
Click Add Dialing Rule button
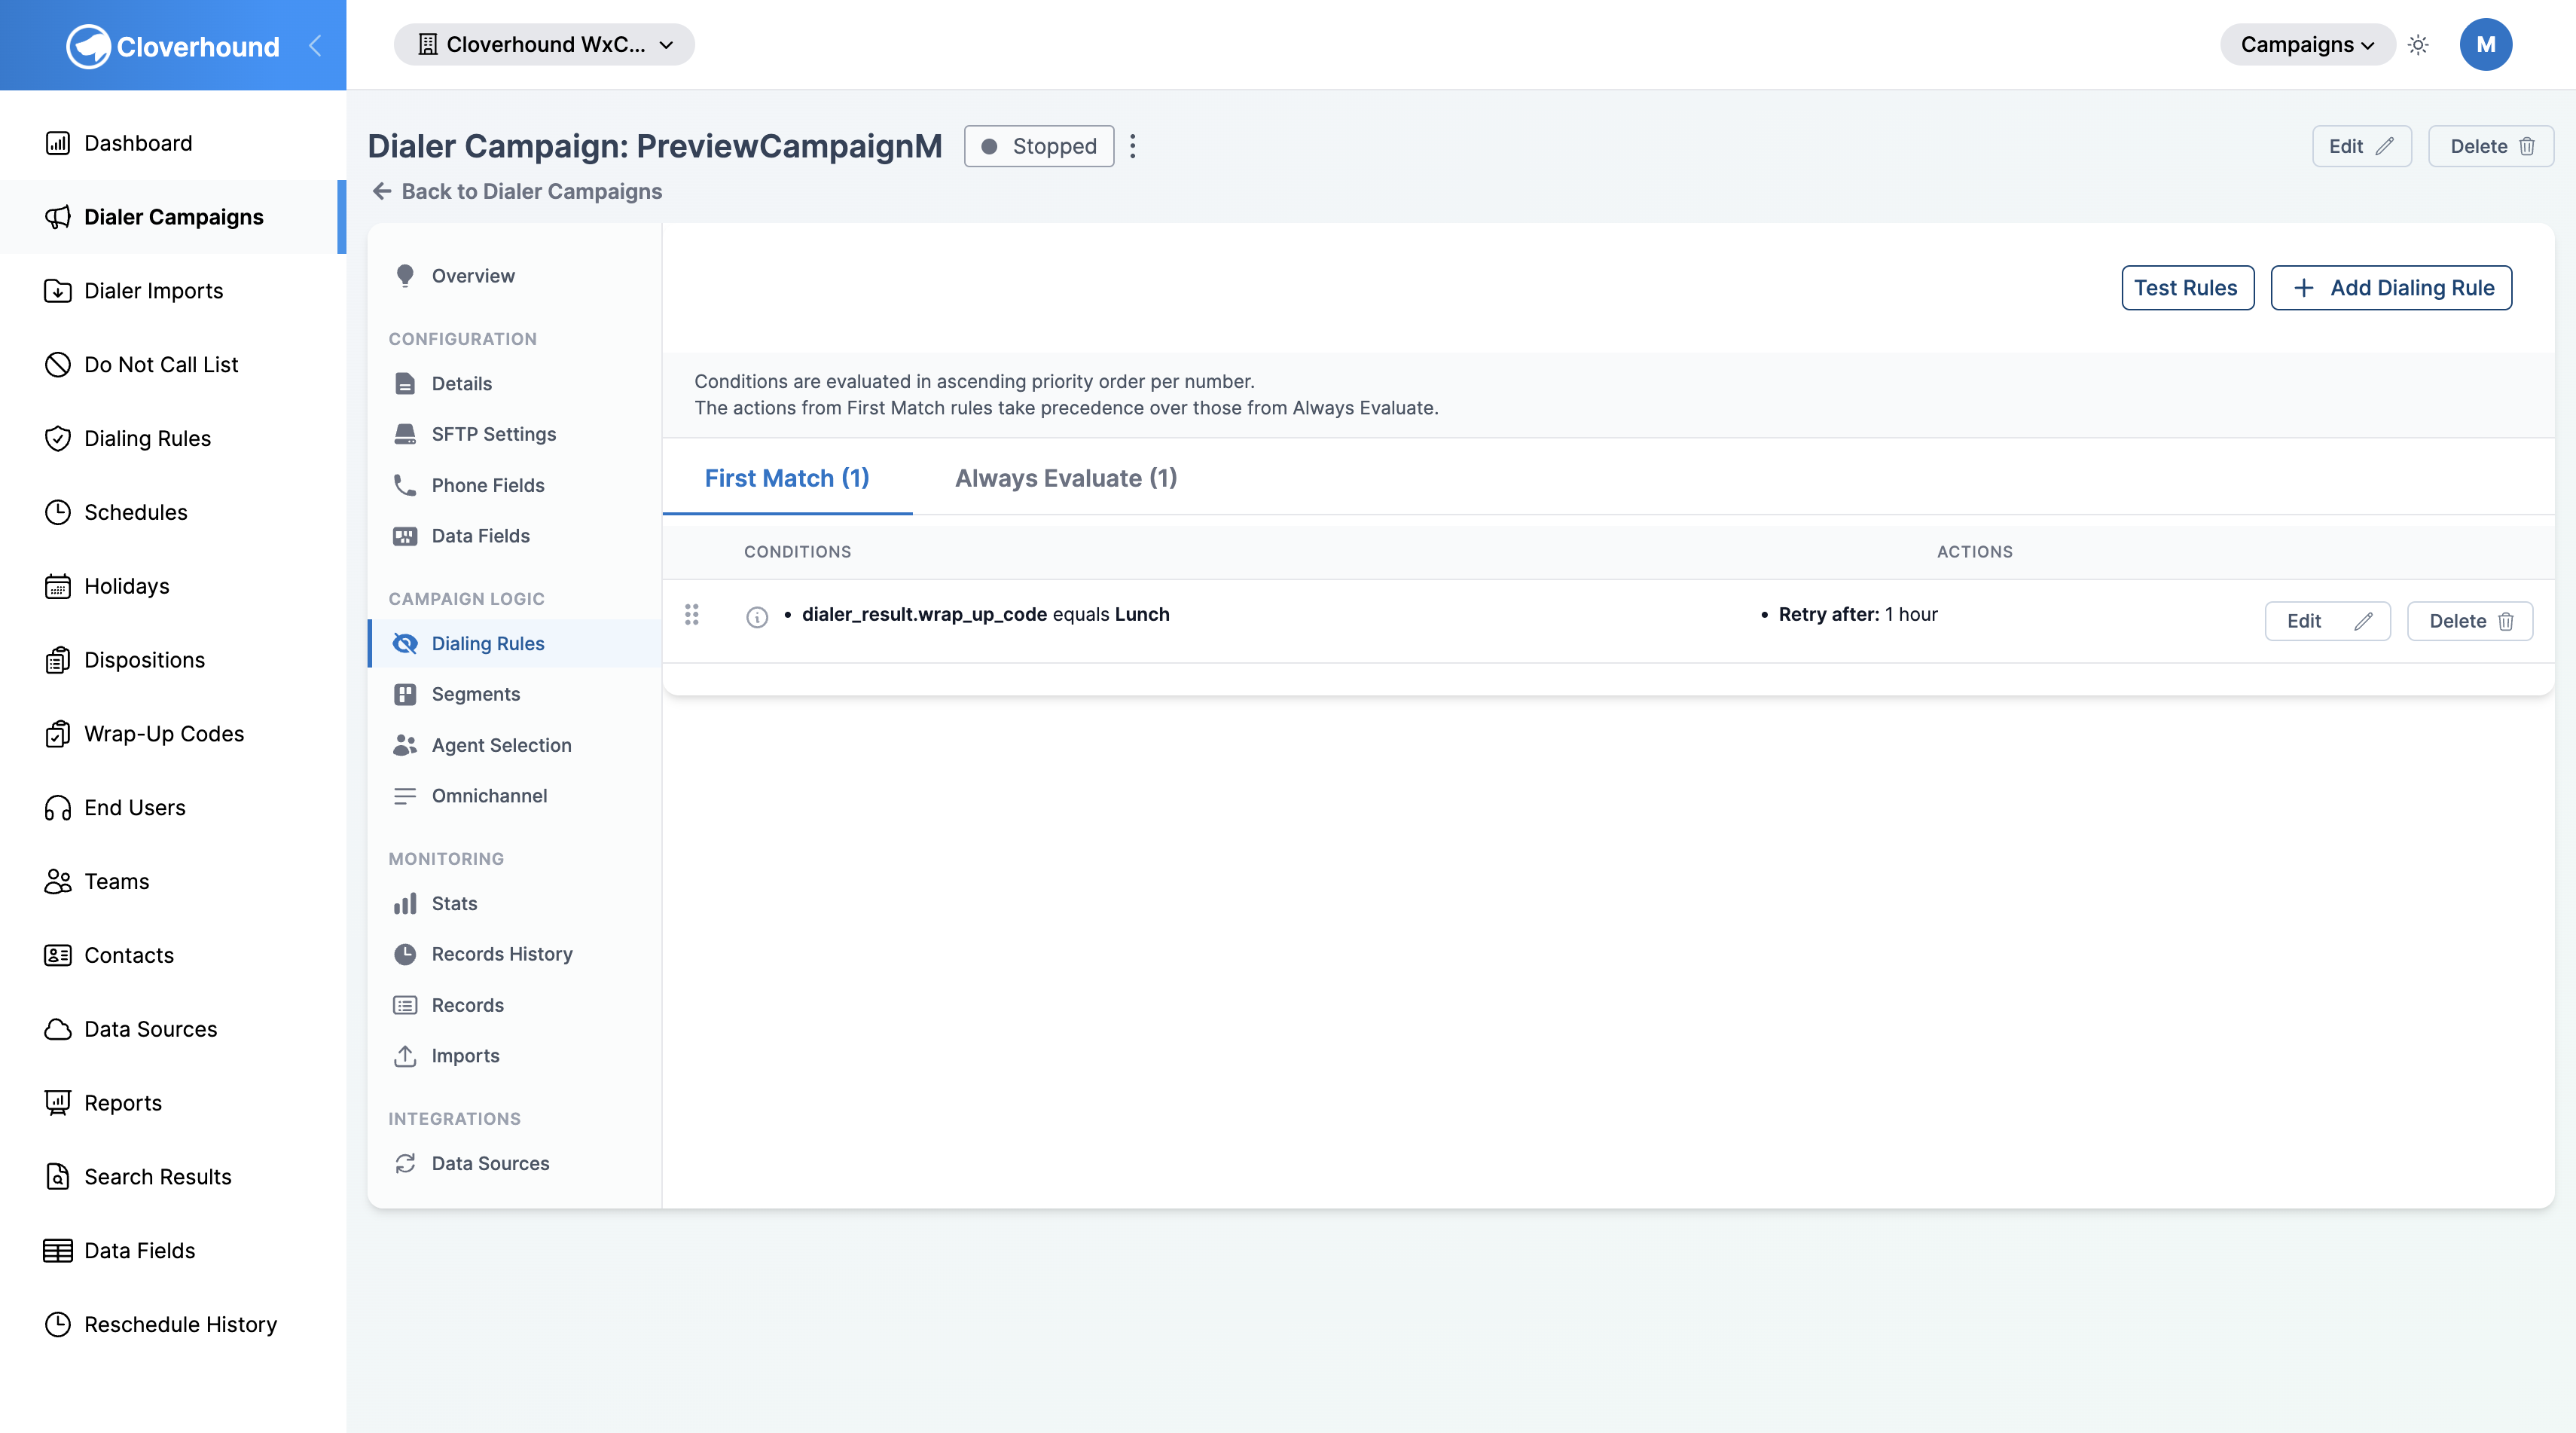[2391, 288]
